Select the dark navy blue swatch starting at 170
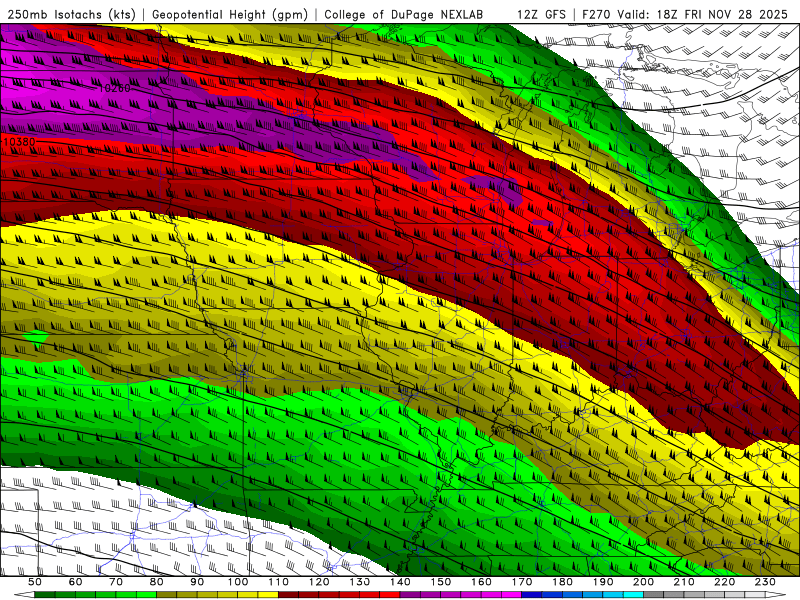Screen dimensions: 800x600 point(532,594)
